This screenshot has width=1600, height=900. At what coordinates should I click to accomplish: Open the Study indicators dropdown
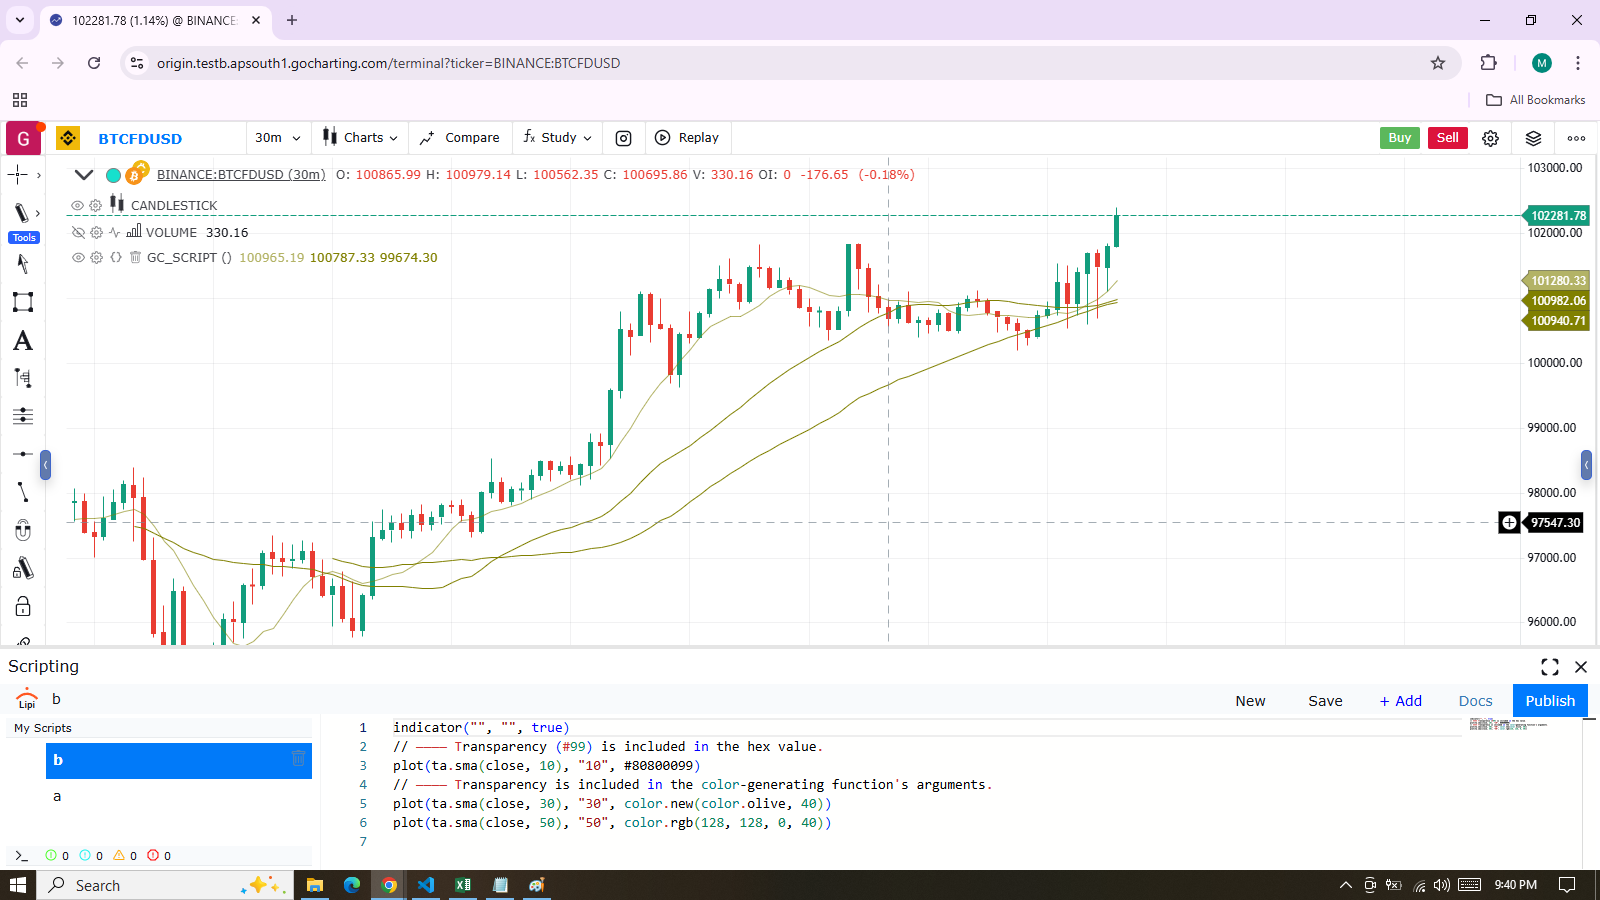tap(558, 138)
